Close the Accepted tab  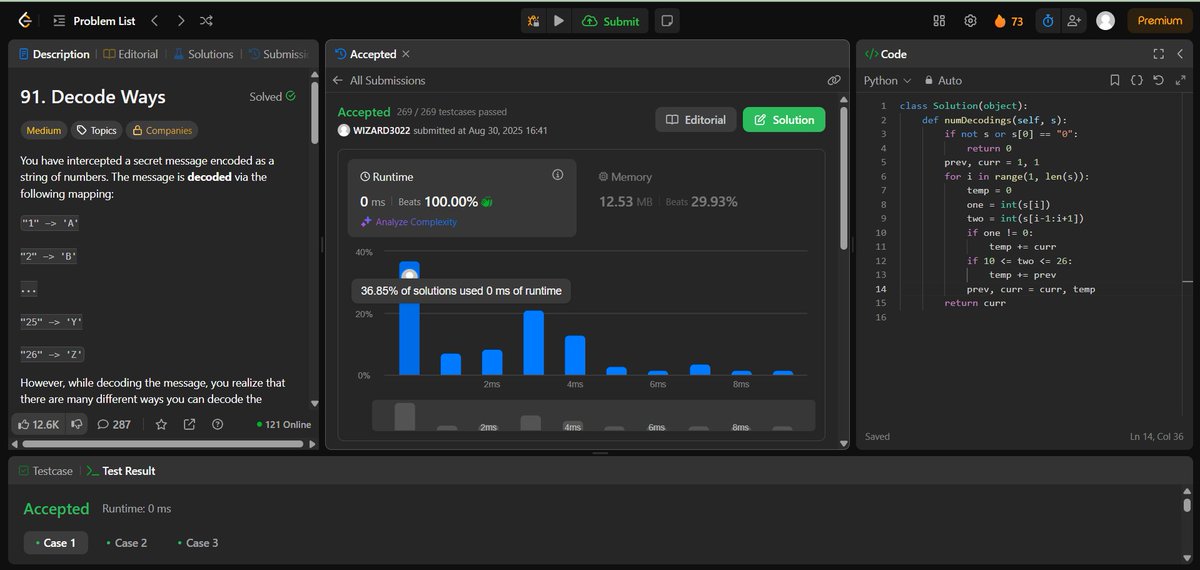point(405,54)
